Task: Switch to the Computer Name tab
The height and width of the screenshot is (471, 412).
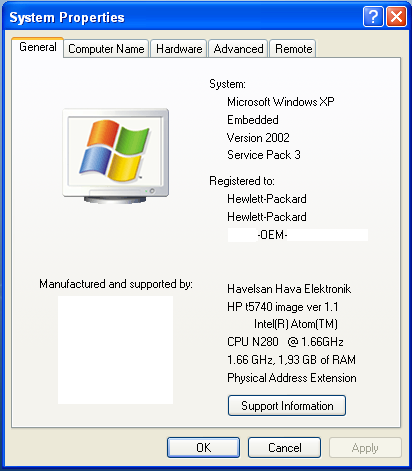Action: pyautogui.click(x=106, y=49)
